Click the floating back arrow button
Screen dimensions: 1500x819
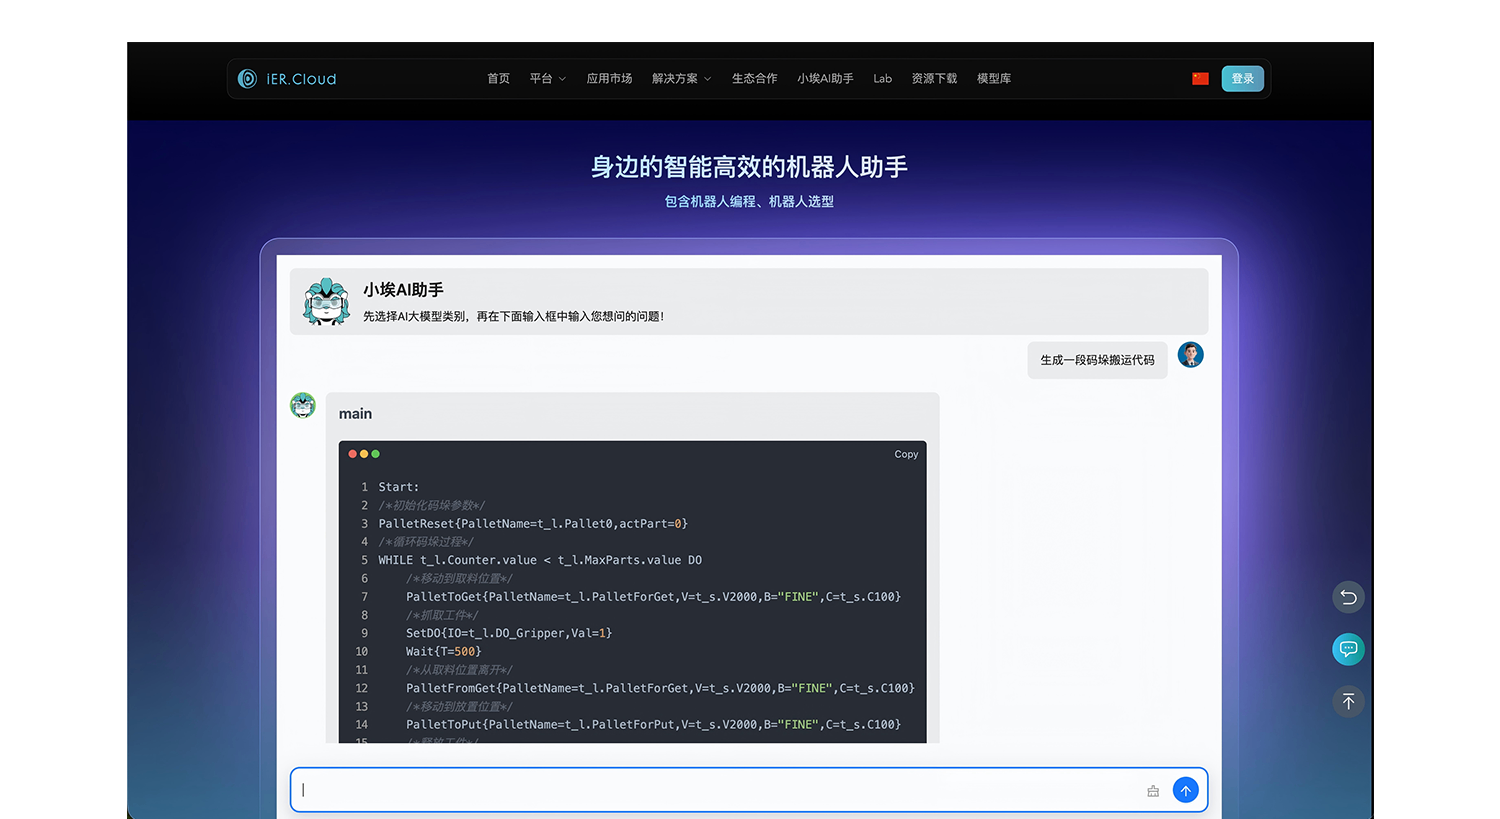click(1348, 597)
